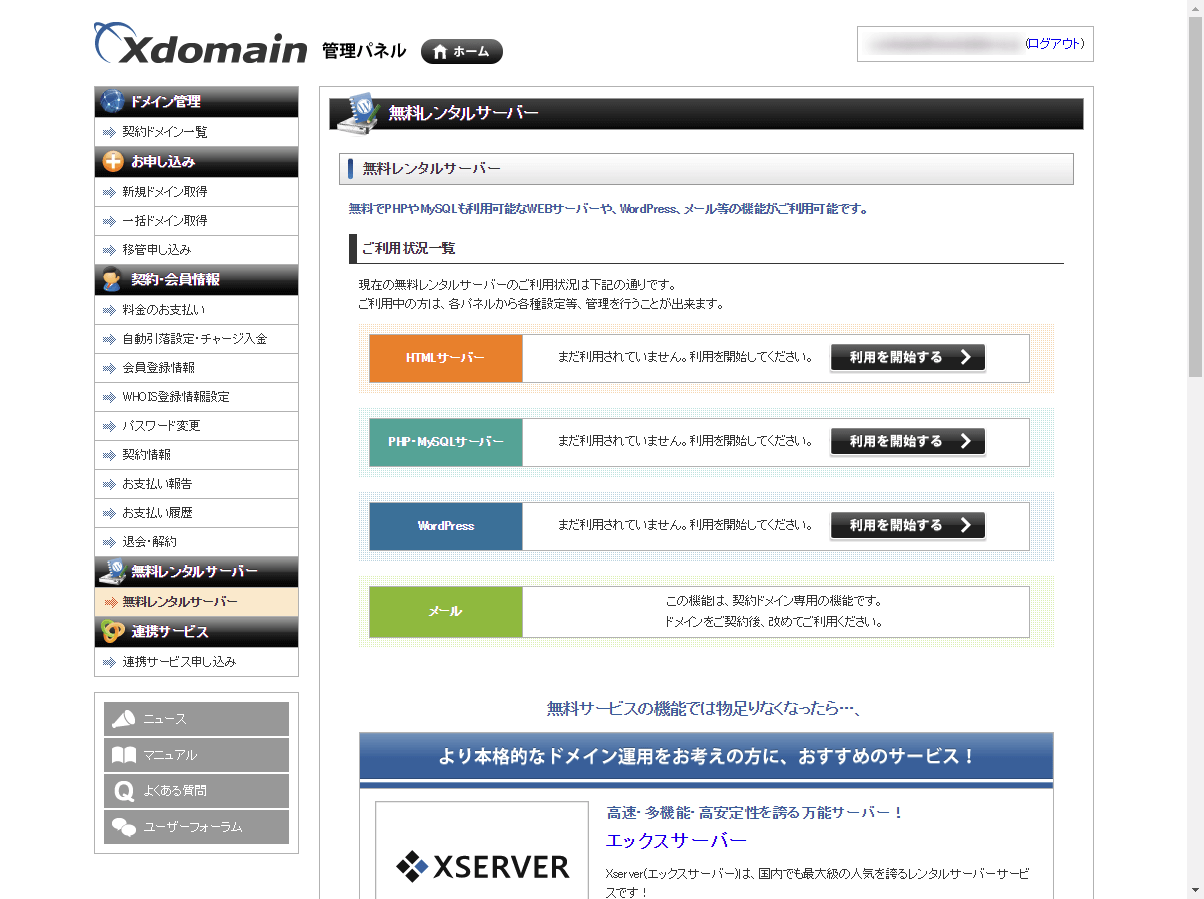Go to パスワード変更 page
The image size is (1204, 899).
click(161, 426)
